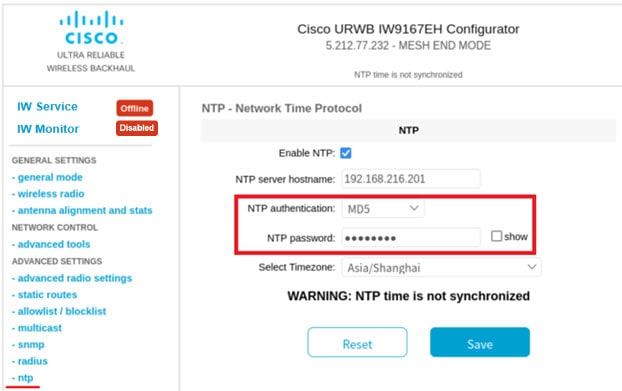This screenshot has height=391, width=622.
Task: Reset the NTP form
Action: pos(357,342)
